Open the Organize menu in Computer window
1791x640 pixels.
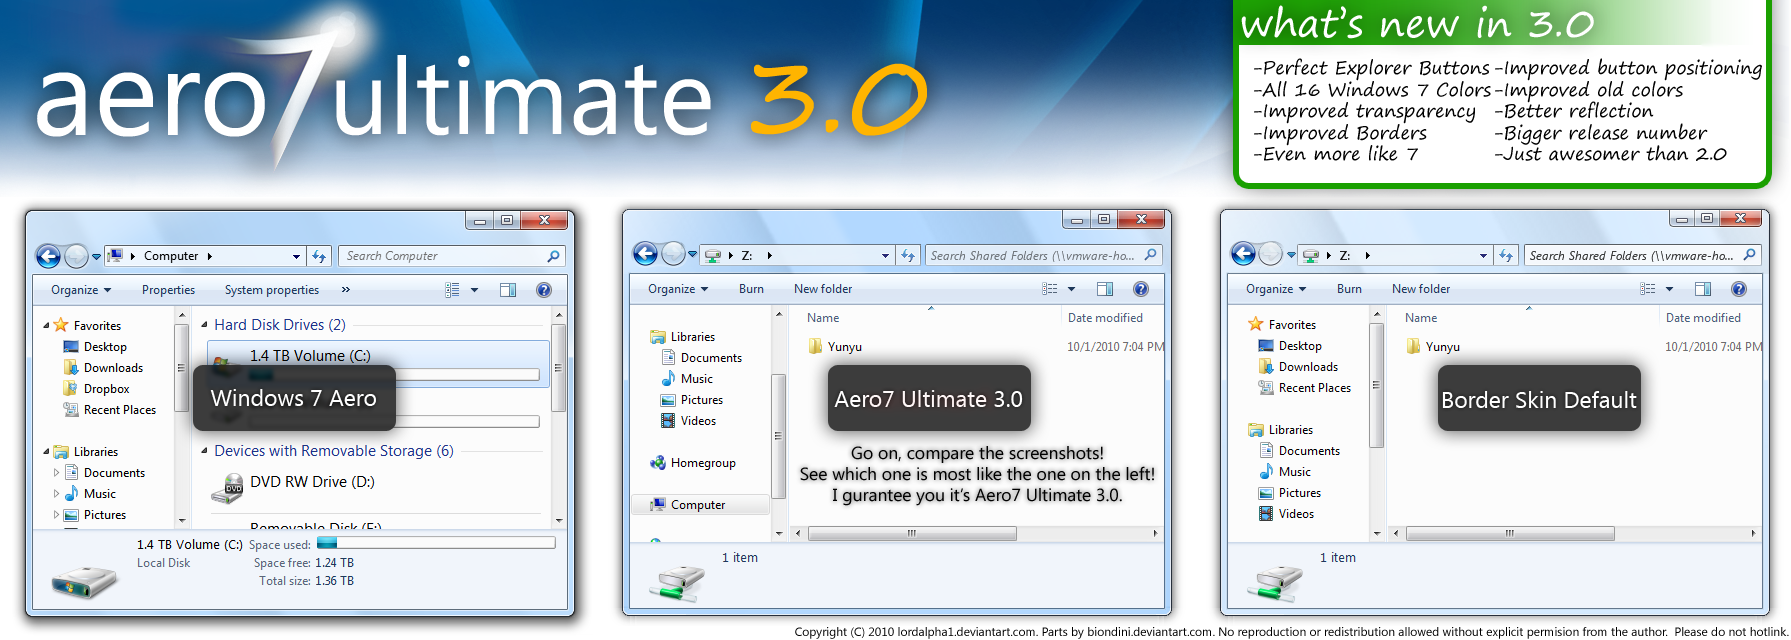tap(81, 290)
